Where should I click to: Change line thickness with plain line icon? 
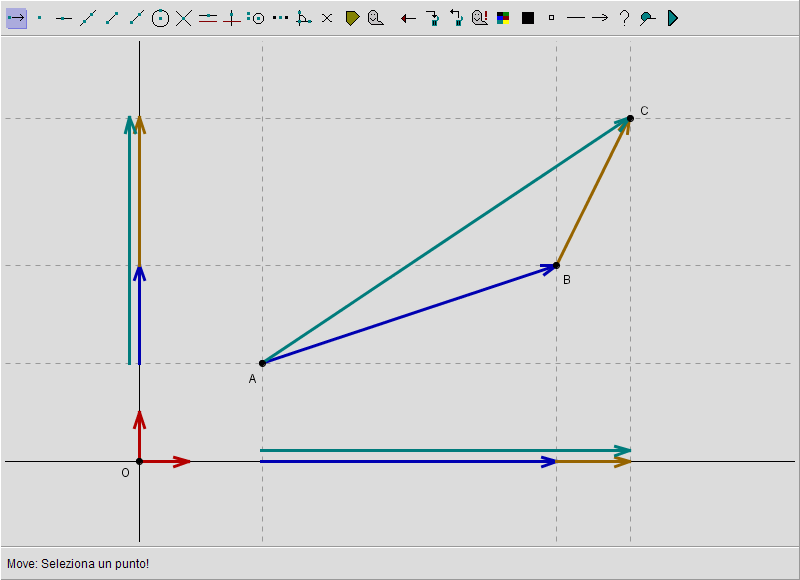coord(576,18)
